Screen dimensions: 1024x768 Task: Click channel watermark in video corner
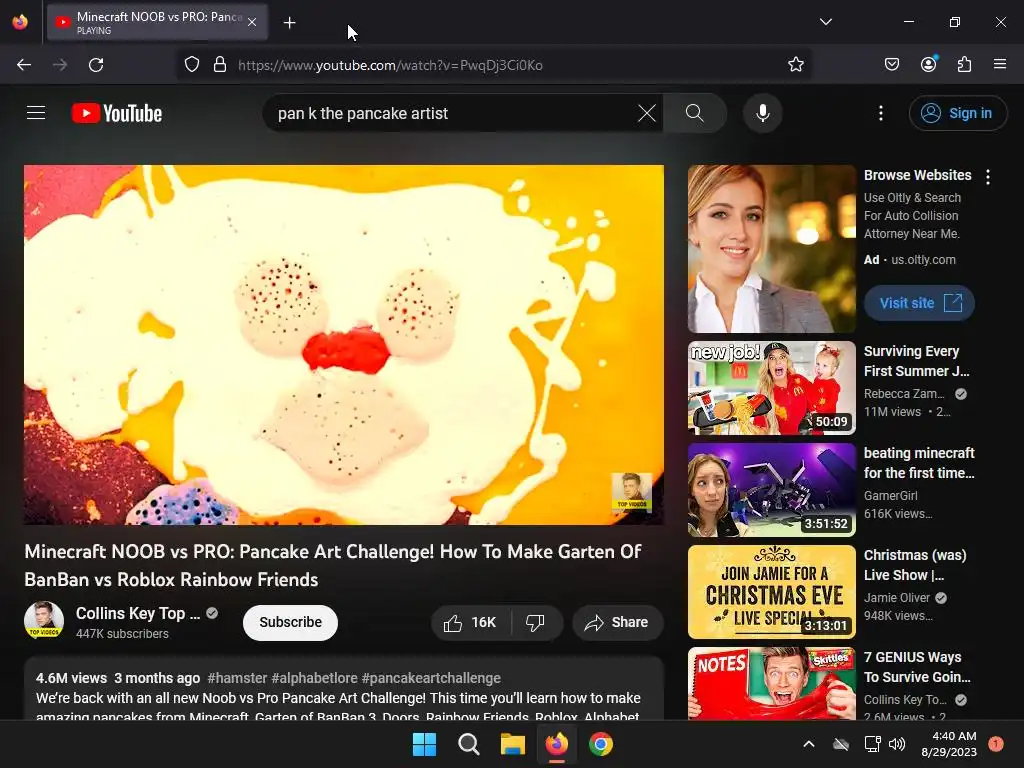coord(631,491)
